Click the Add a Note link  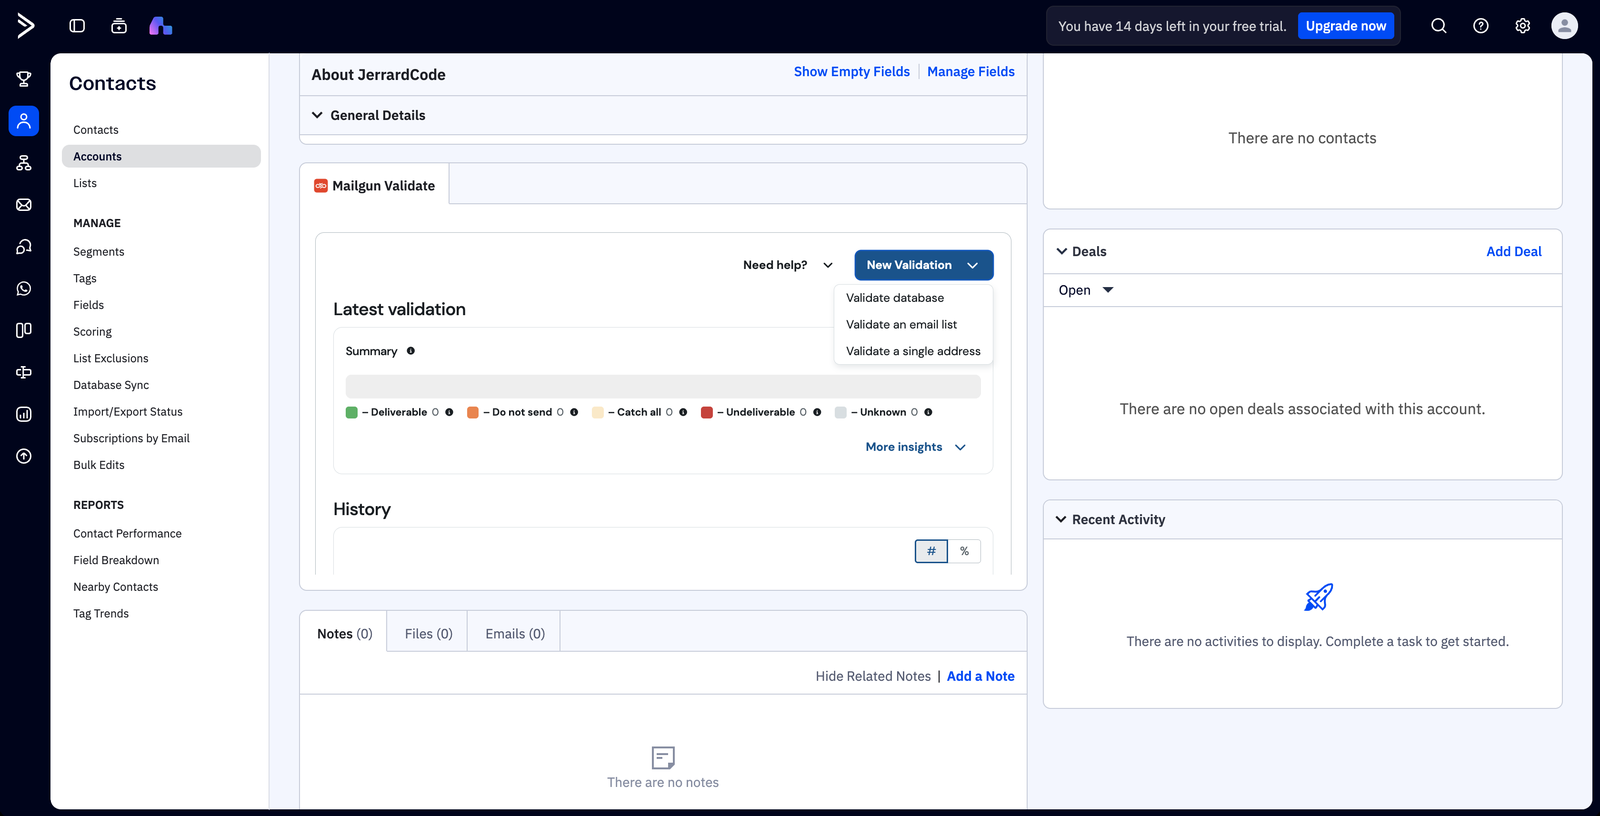pyautogui.click(x=981, y=677)
